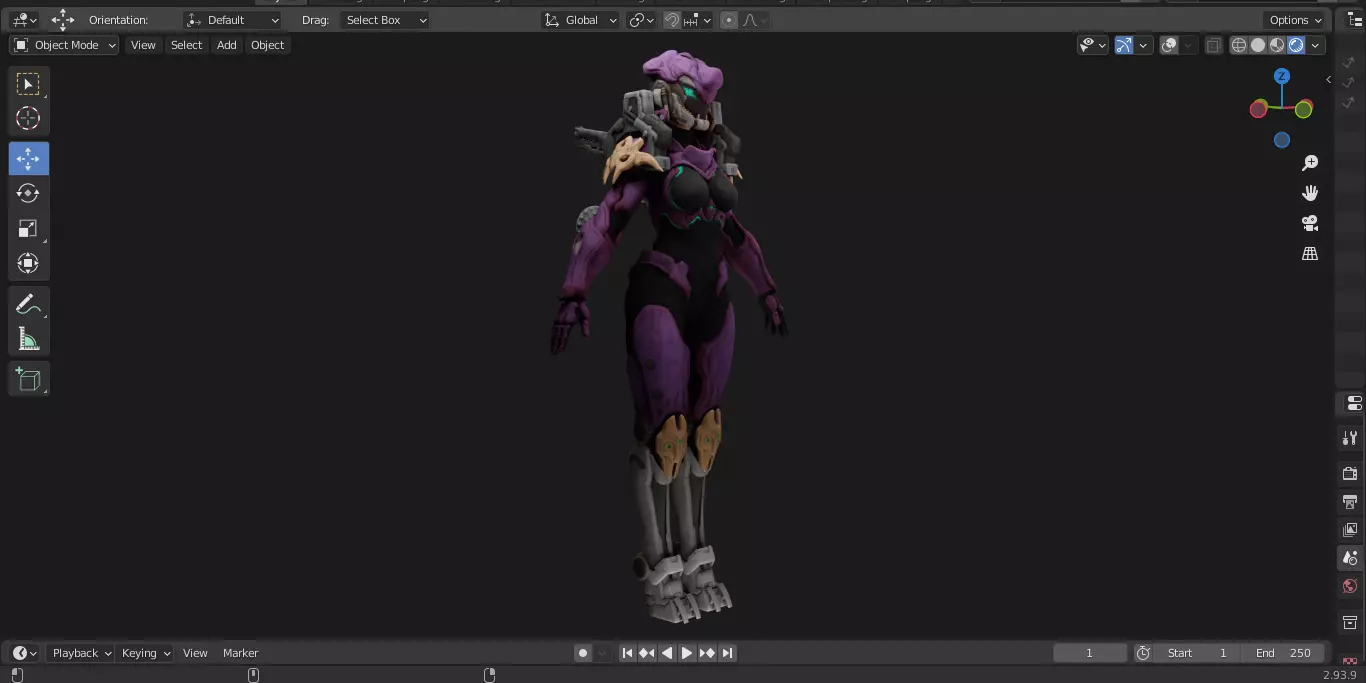Open the Playback menu
This screenshot has width=1366, height=683.
coord(80,653)
